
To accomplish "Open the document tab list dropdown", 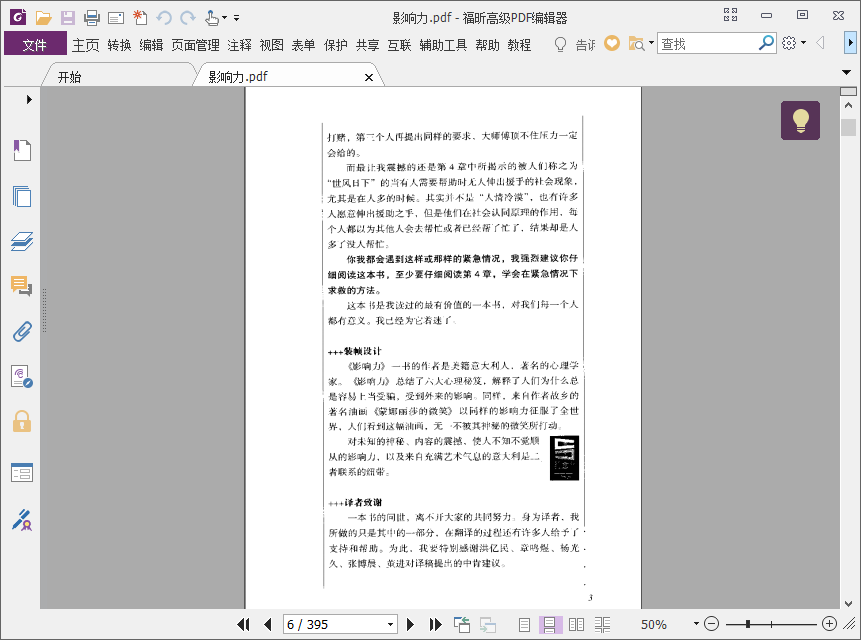I will 846,72.
